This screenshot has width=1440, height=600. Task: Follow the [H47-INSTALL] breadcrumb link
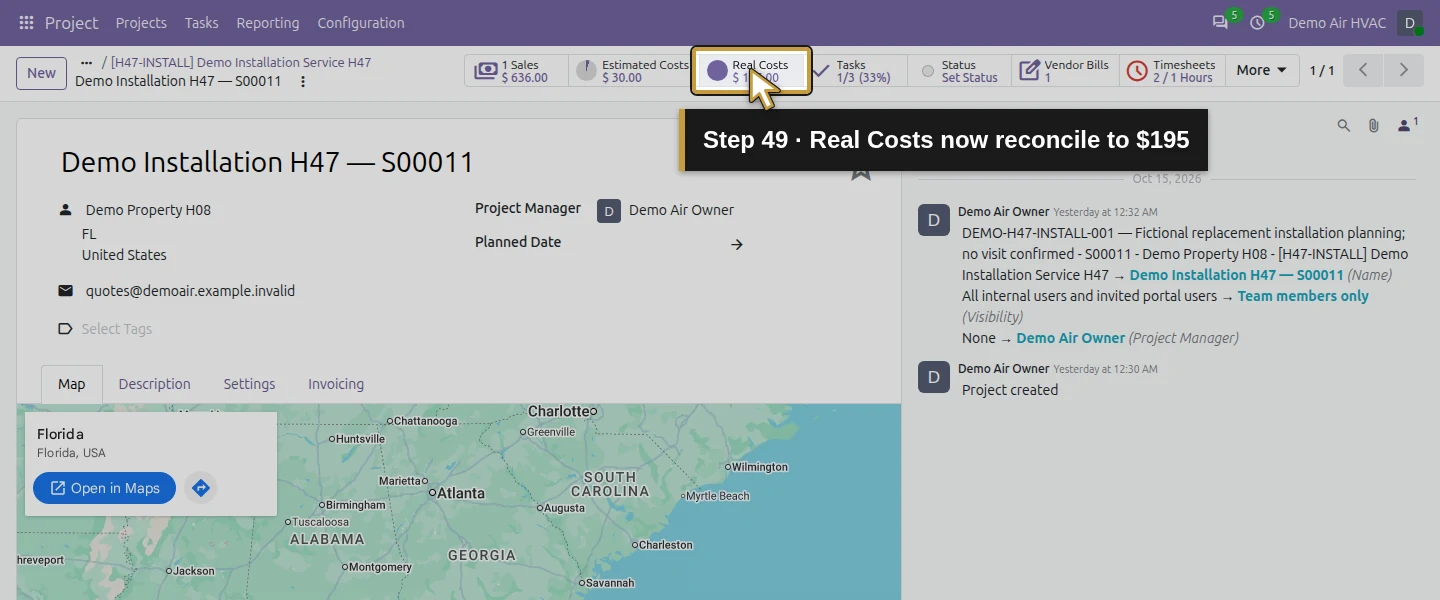[241, 62]
